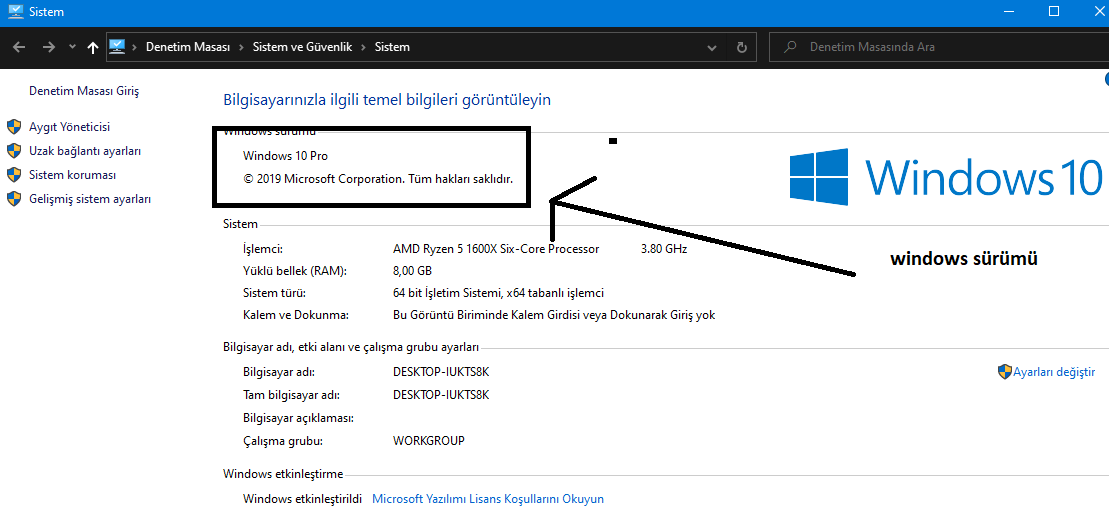Image resolution: width=1109 pixels, height=520 pixels.
Task: Go forward with the right arrow button
Action: (x=48, y=47)
